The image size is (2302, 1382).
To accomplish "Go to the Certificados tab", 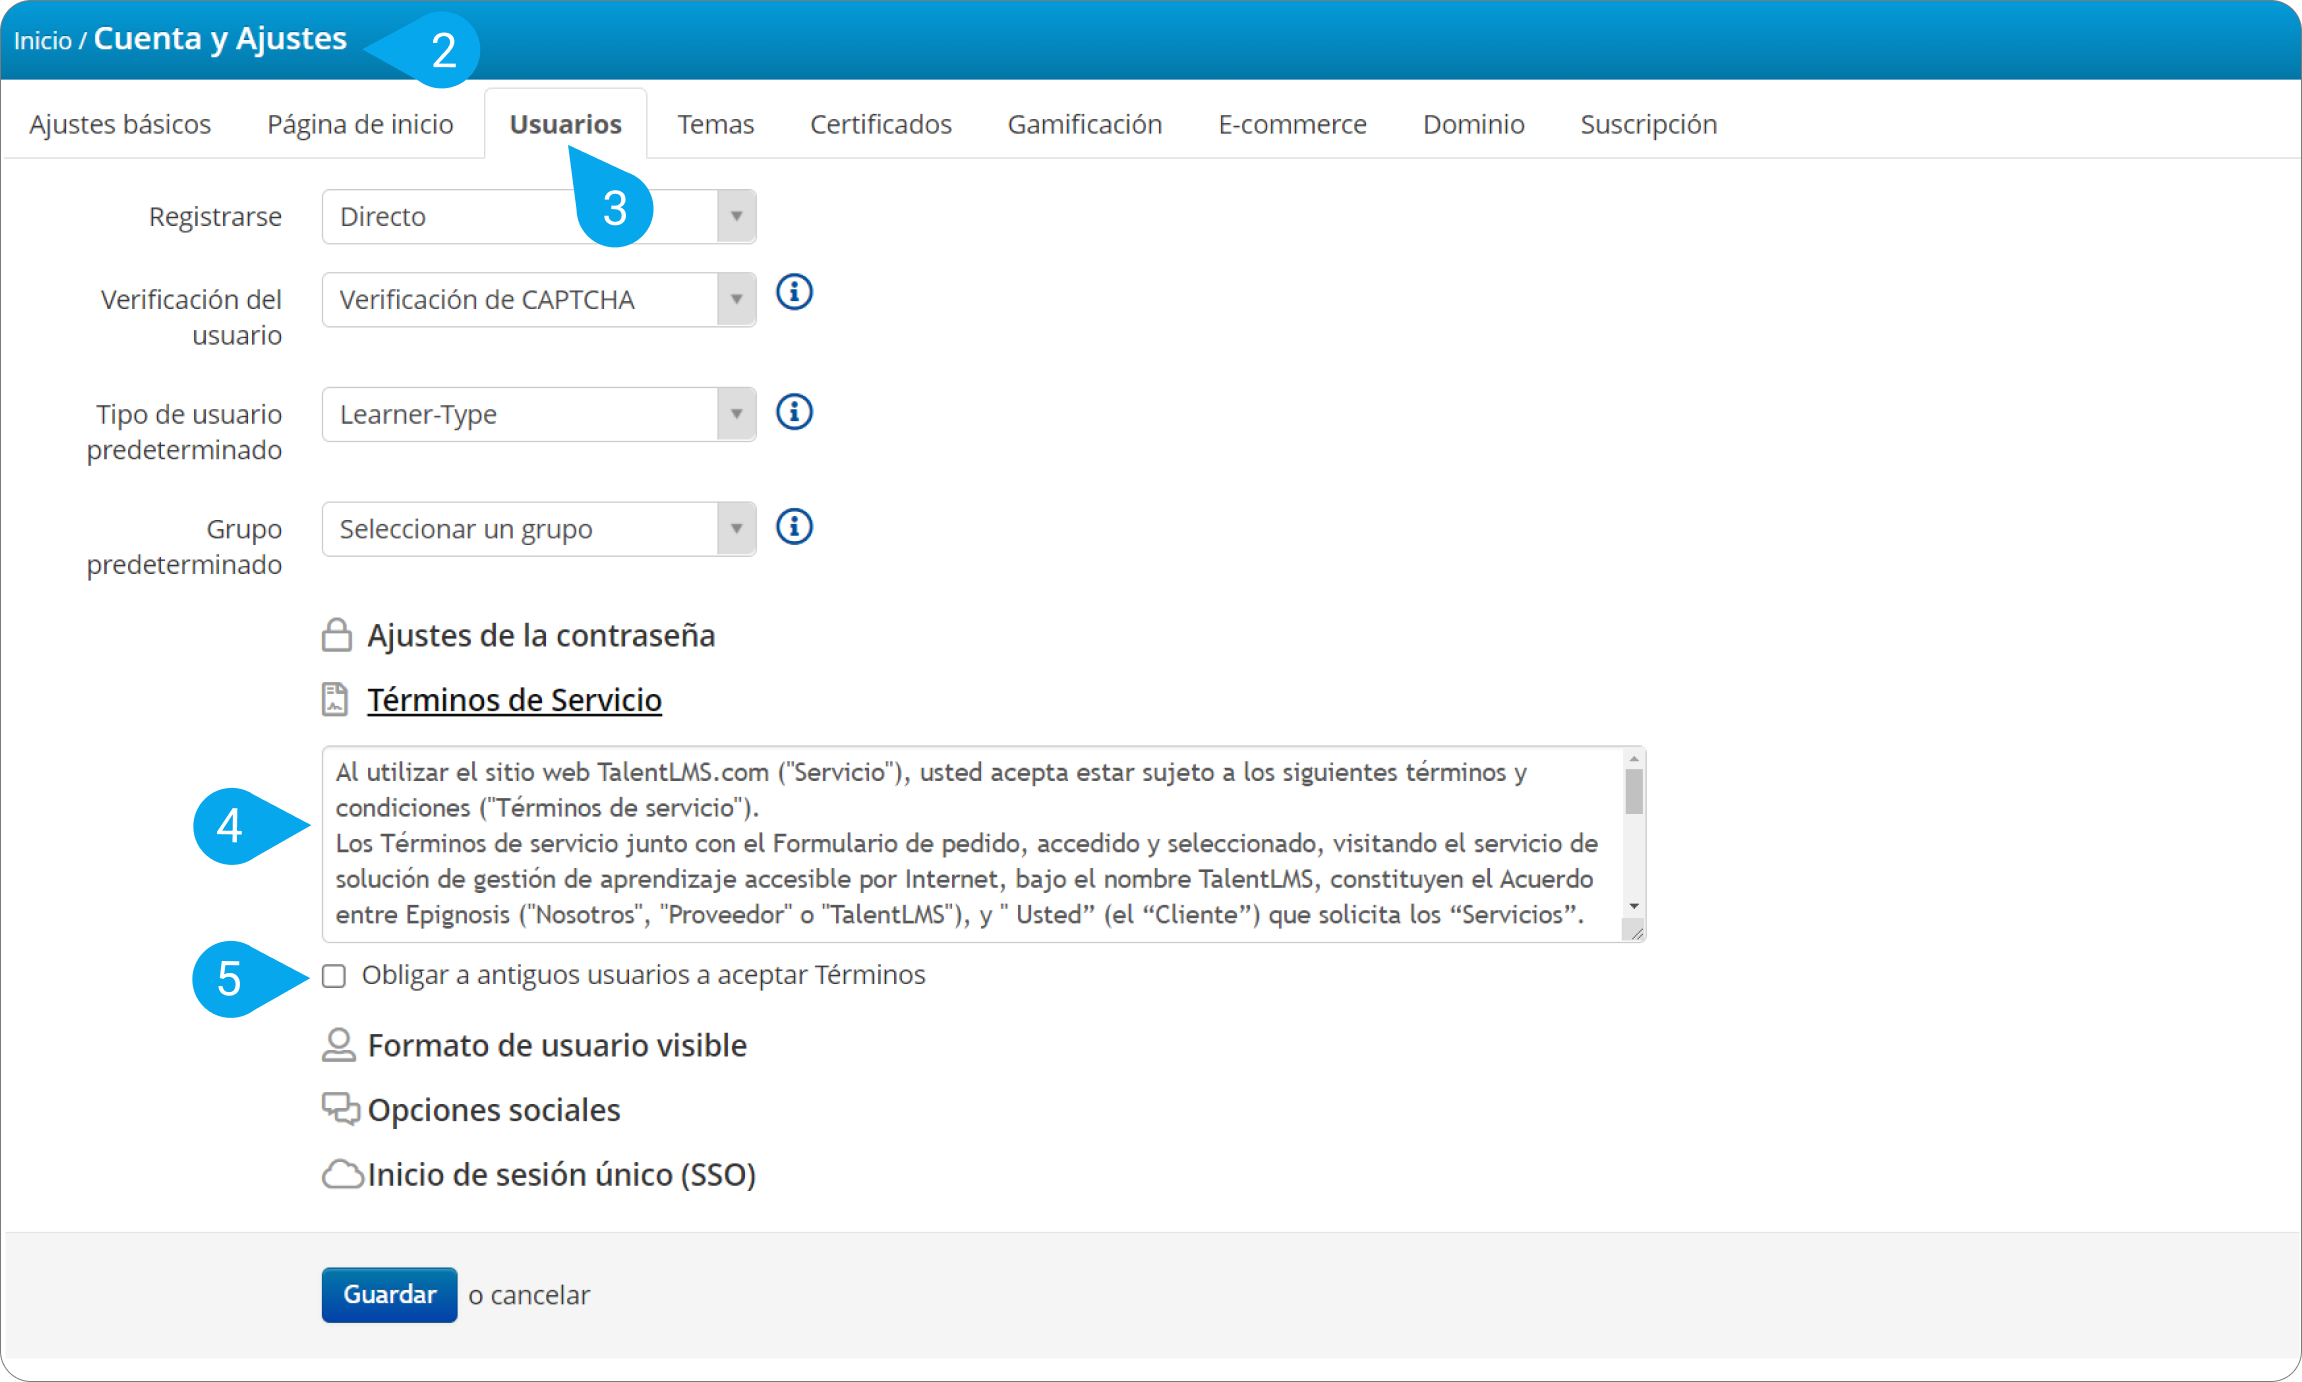I will click(x=880, y=125).
